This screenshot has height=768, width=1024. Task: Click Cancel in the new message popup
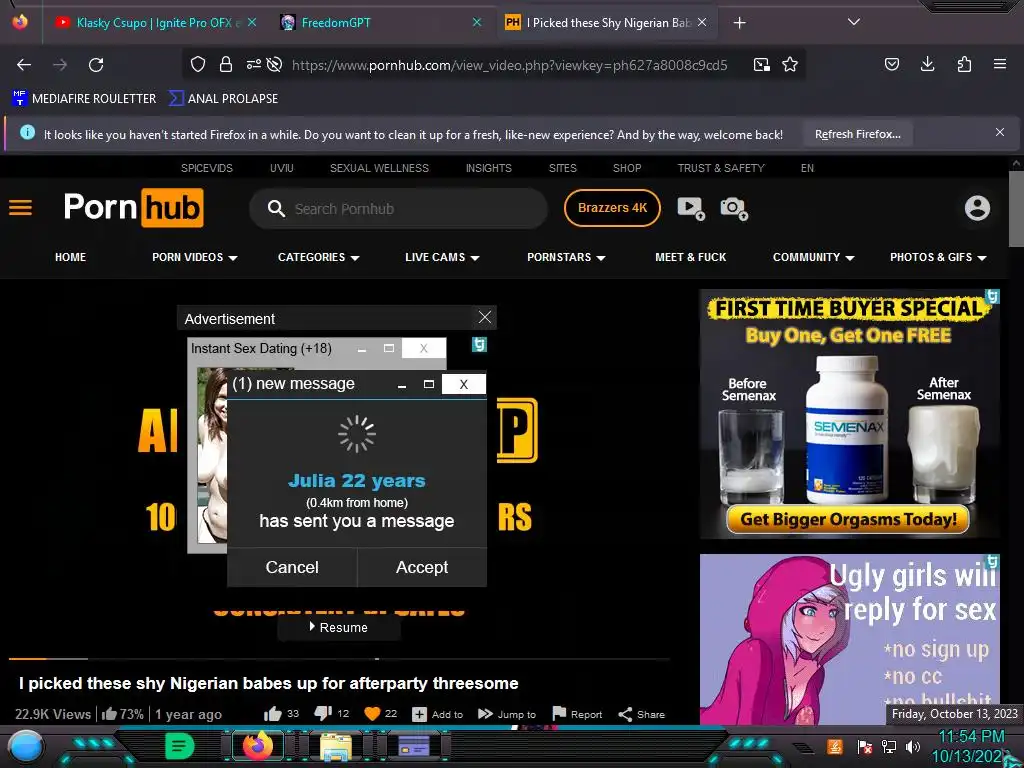pos(292,567)
